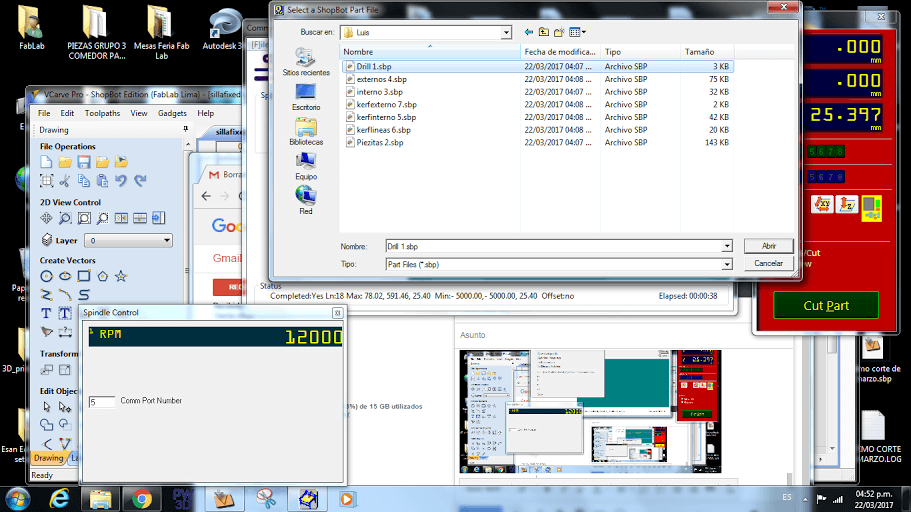The height and width of the screenshot is (512, 911).
Task: Open the File menu in VCarve
Action: tap(44, 113)
